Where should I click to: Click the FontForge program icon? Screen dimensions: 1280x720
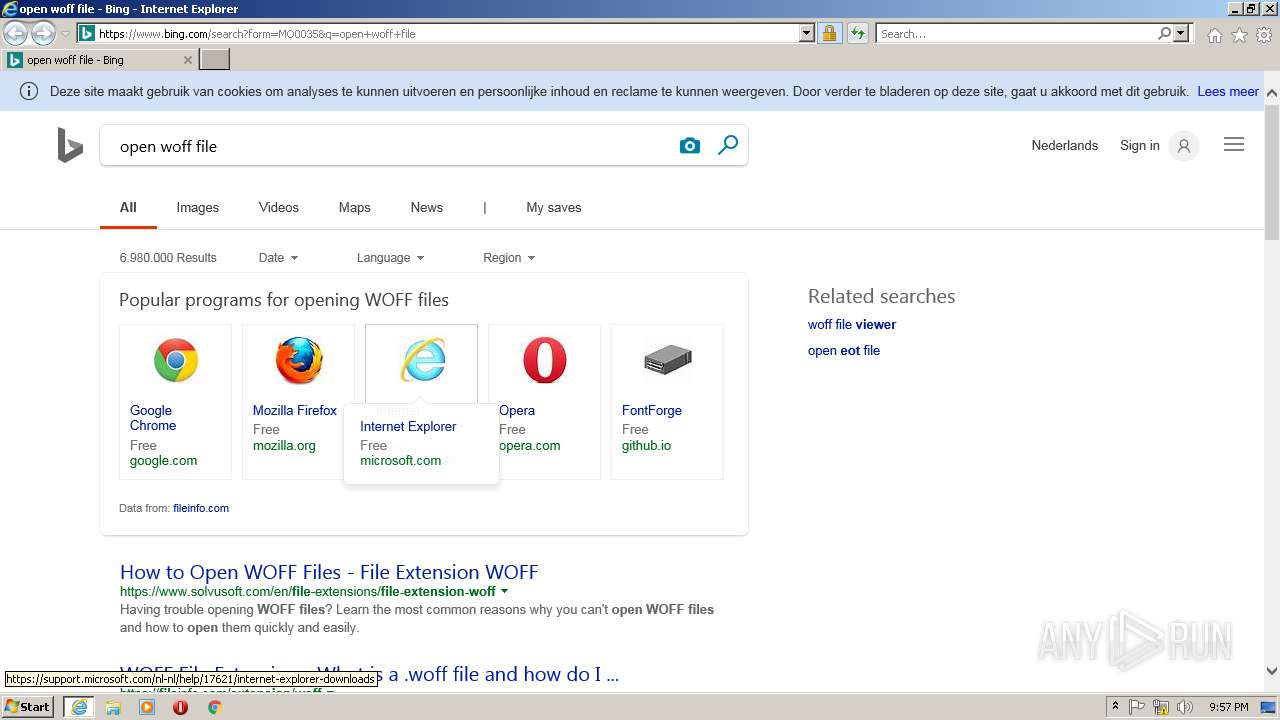pyautogui.click(x=668, y=360)
